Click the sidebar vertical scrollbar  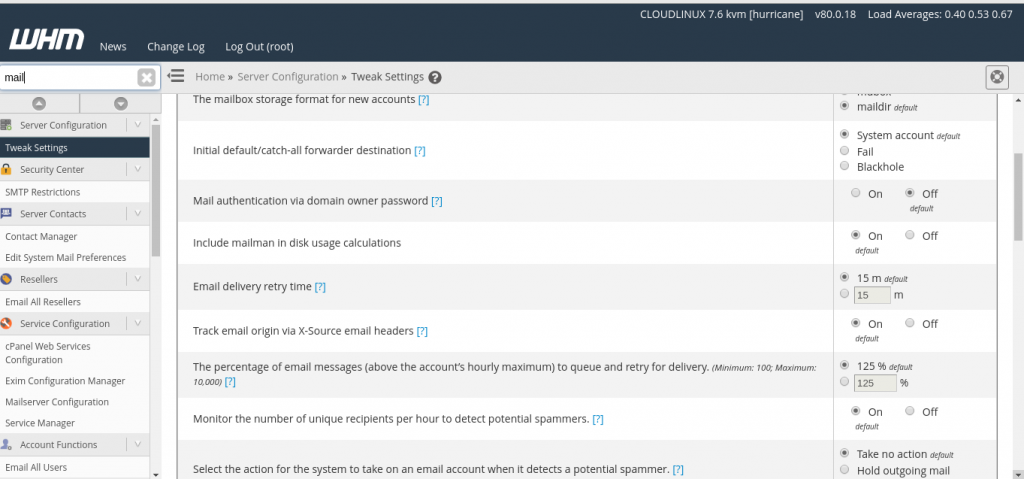(x=155, y=190)
